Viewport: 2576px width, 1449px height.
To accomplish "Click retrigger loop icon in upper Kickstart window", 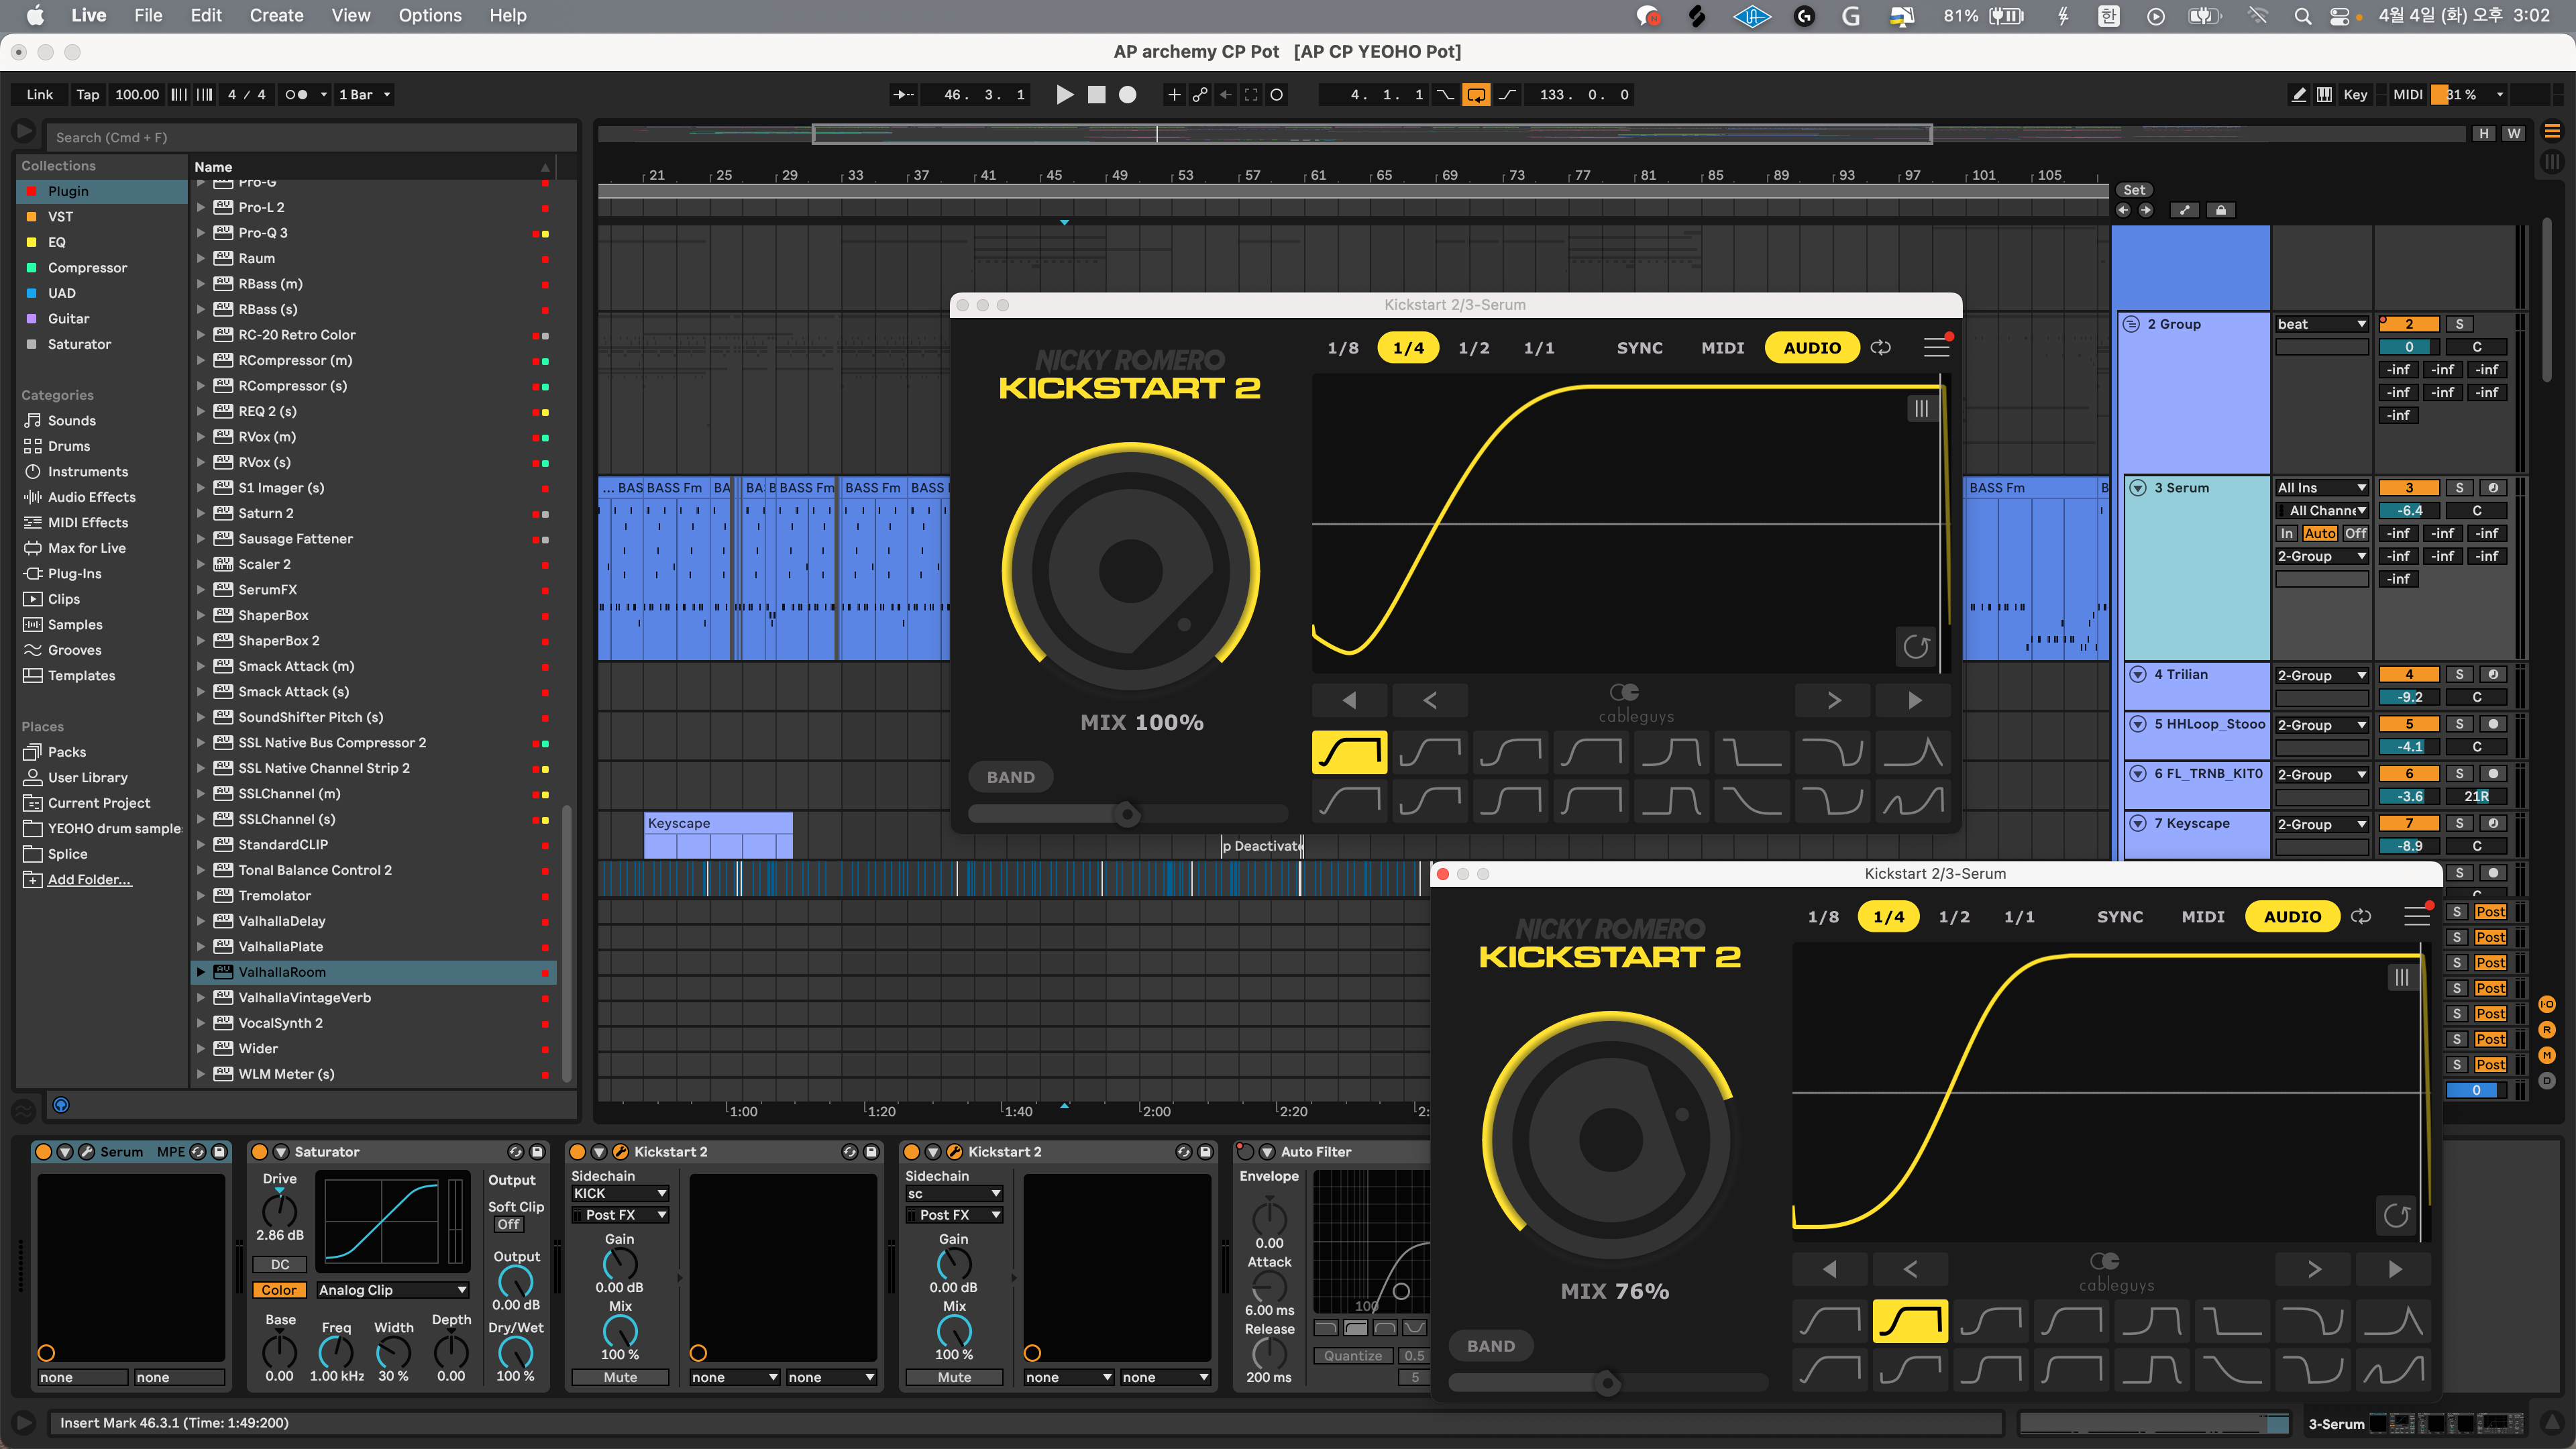I will click(x=1881, y=348).
